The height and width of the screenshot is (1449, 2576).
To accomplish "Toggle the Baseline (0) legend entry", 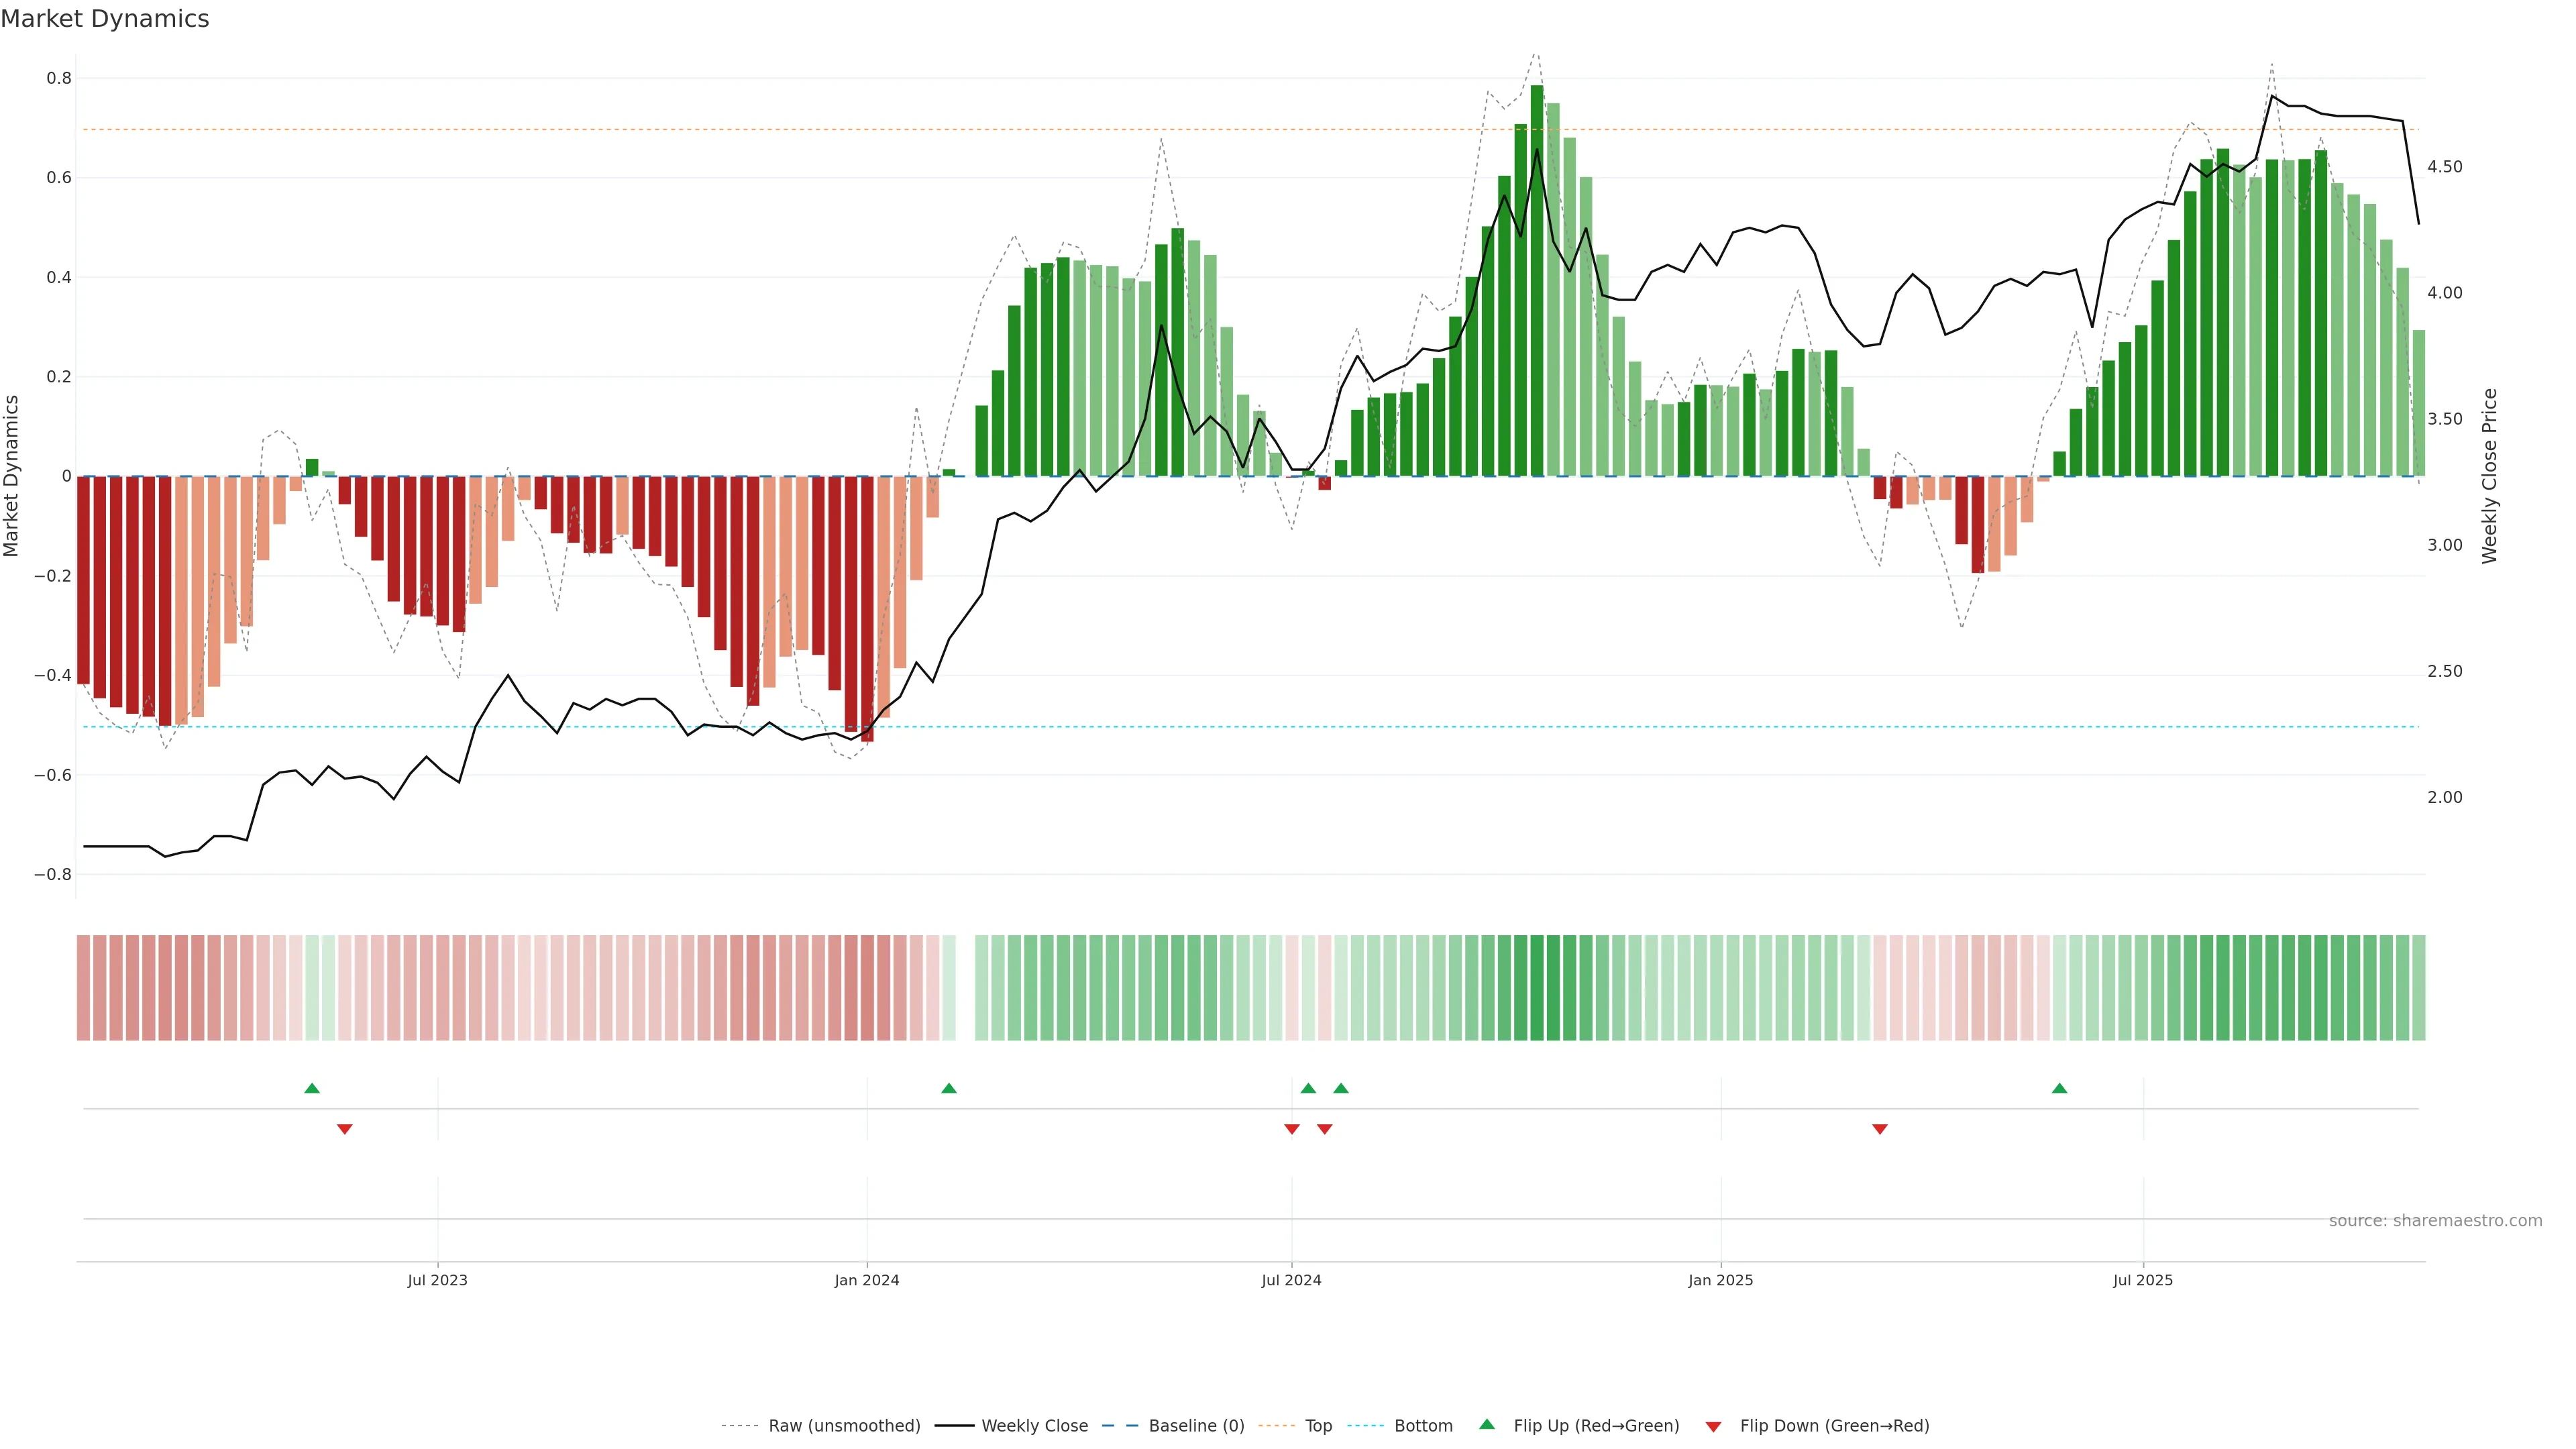I will point(1196,1425).
